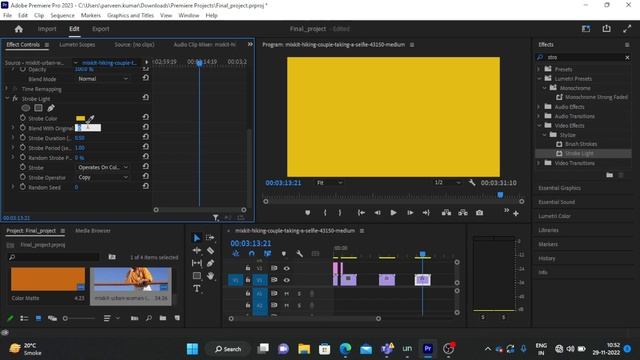The width and height of the screenshot is (640, 360).
Task: Open Strobe Operator Copy dropdown
Action: click(x=102, y=177)
